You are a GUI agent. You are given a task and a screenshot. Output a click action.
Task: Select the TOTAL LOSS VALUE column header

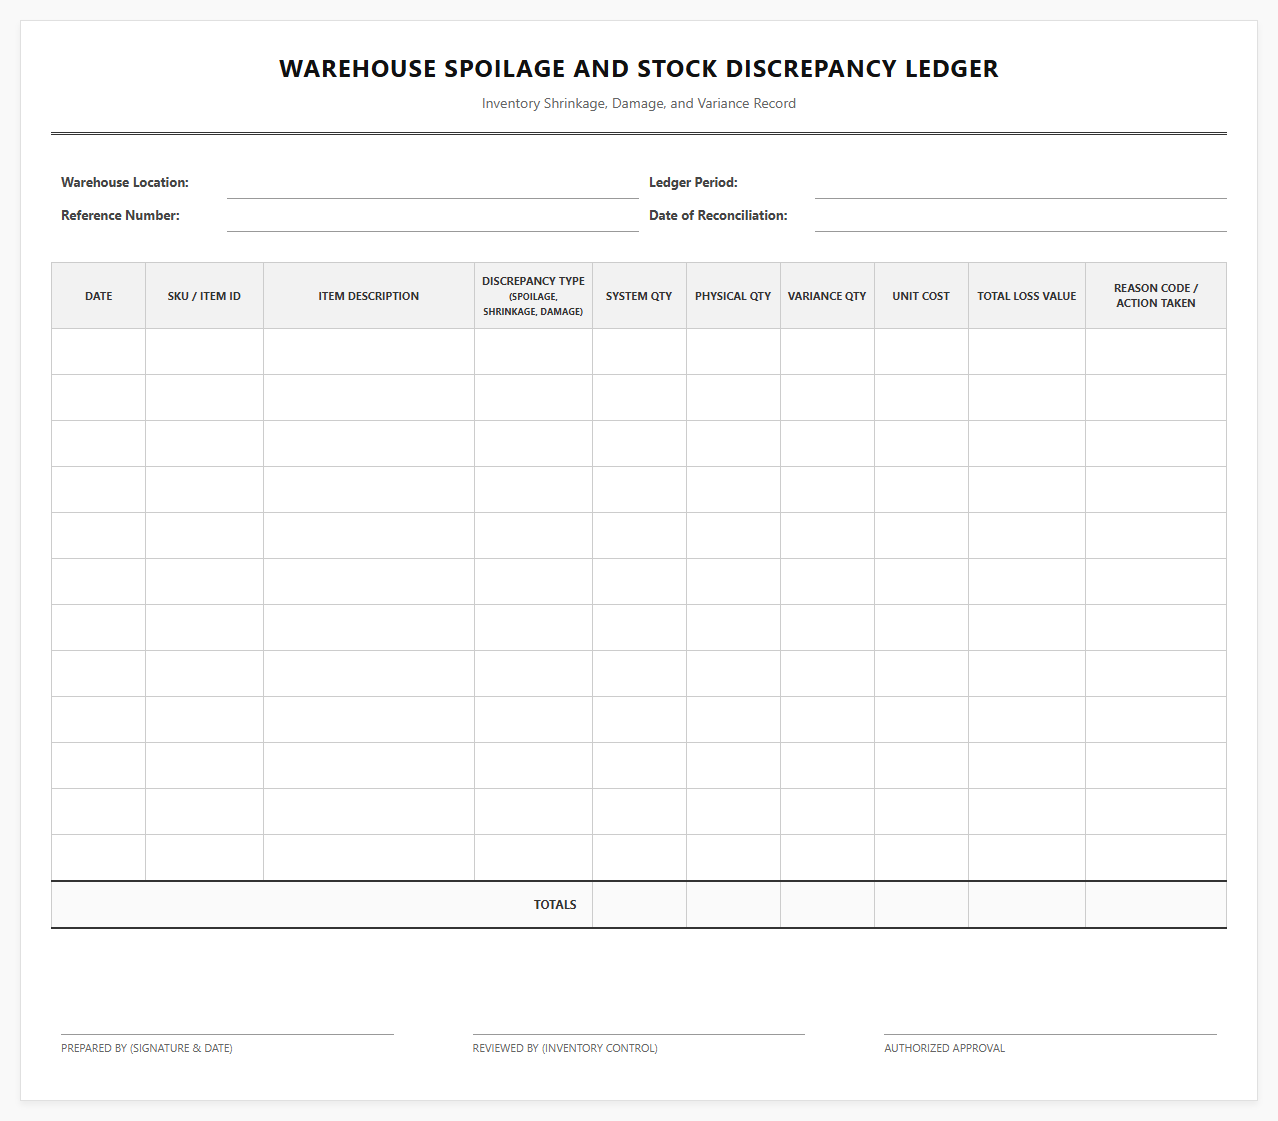coord(1027,296)
